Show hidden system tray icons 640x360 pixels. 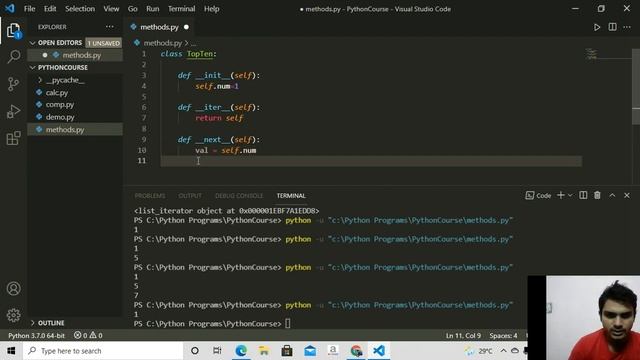pyautogui.click(x=503, y=351)
